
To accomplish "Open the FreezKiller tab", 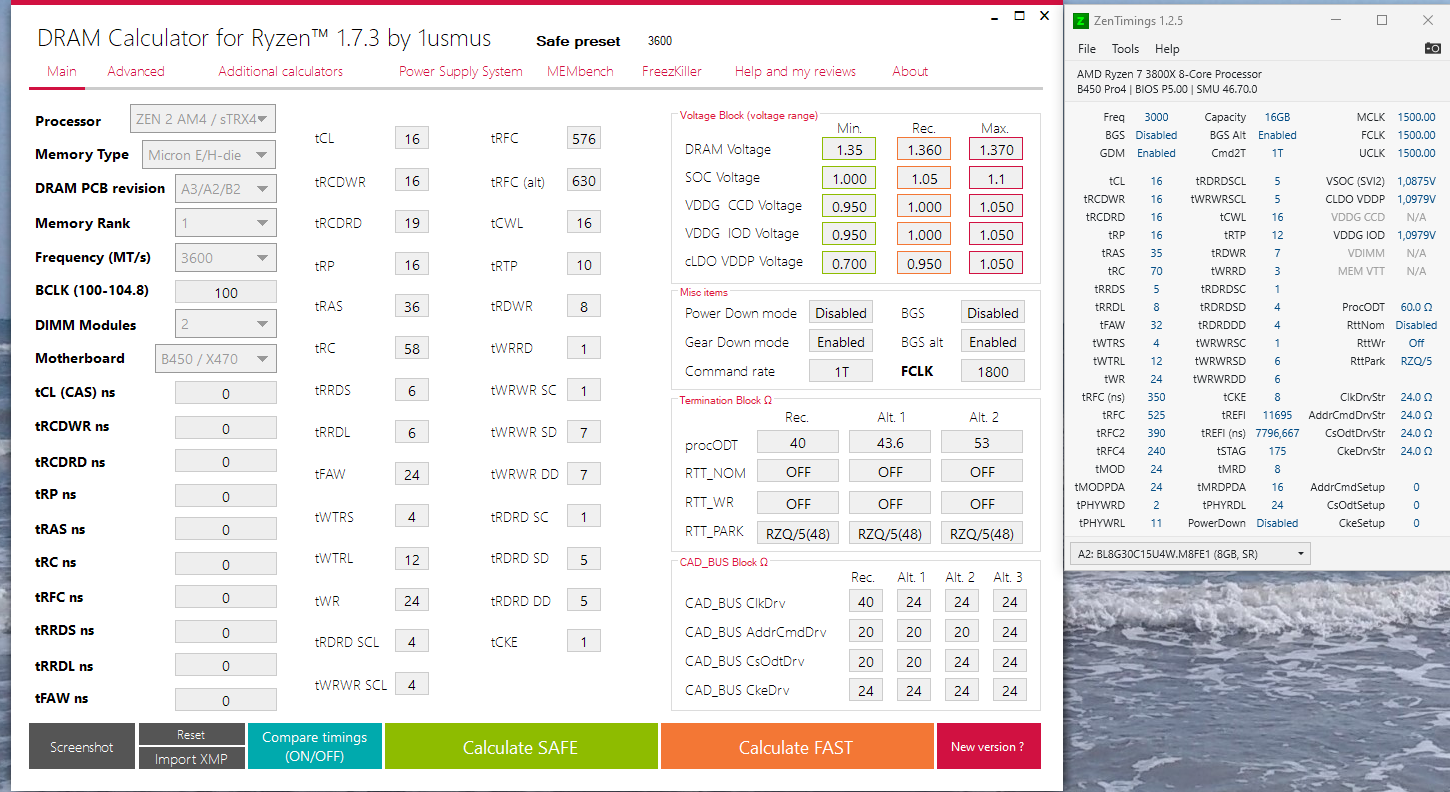I will 670,71.
